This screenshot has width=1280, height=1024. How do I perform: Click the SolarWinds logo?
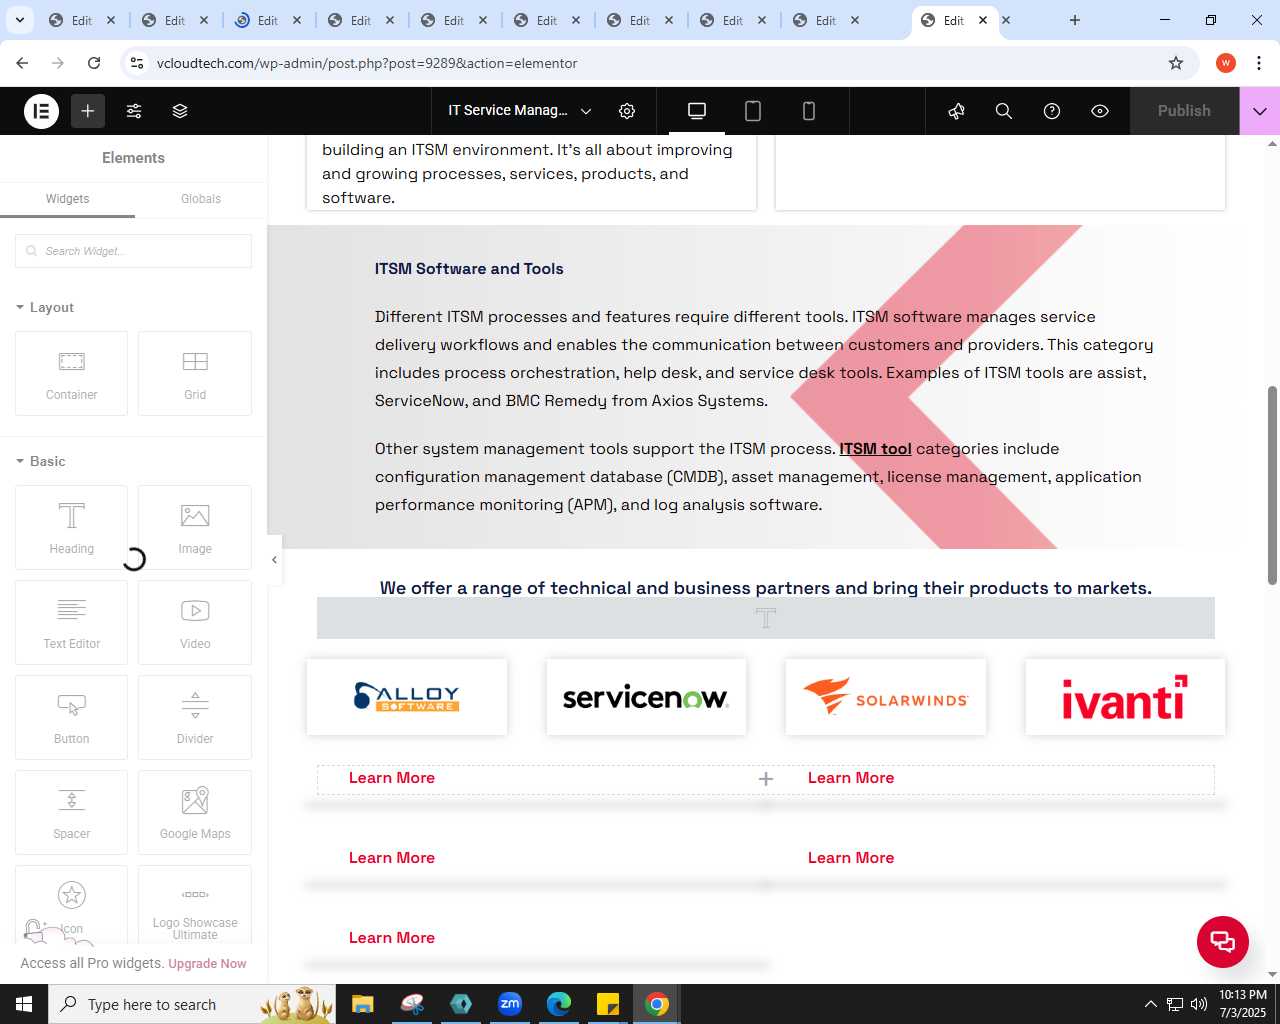click(886, 697)
